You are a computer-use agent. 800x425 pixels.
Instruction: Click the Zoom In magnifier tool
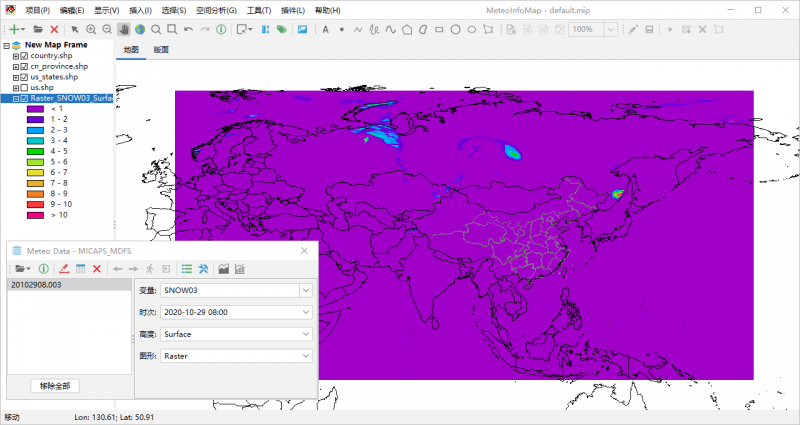pyautogui.click(x=91, y=30)
